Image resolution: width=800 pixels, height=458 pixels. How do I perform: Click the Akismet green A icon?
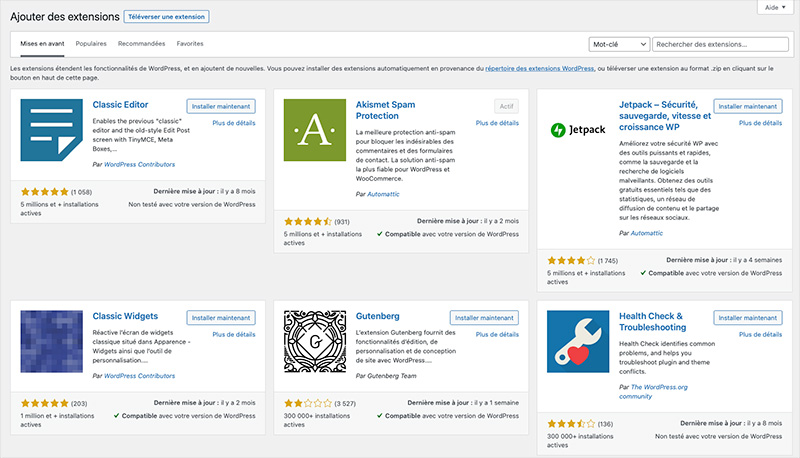click(x=315, y=130)
